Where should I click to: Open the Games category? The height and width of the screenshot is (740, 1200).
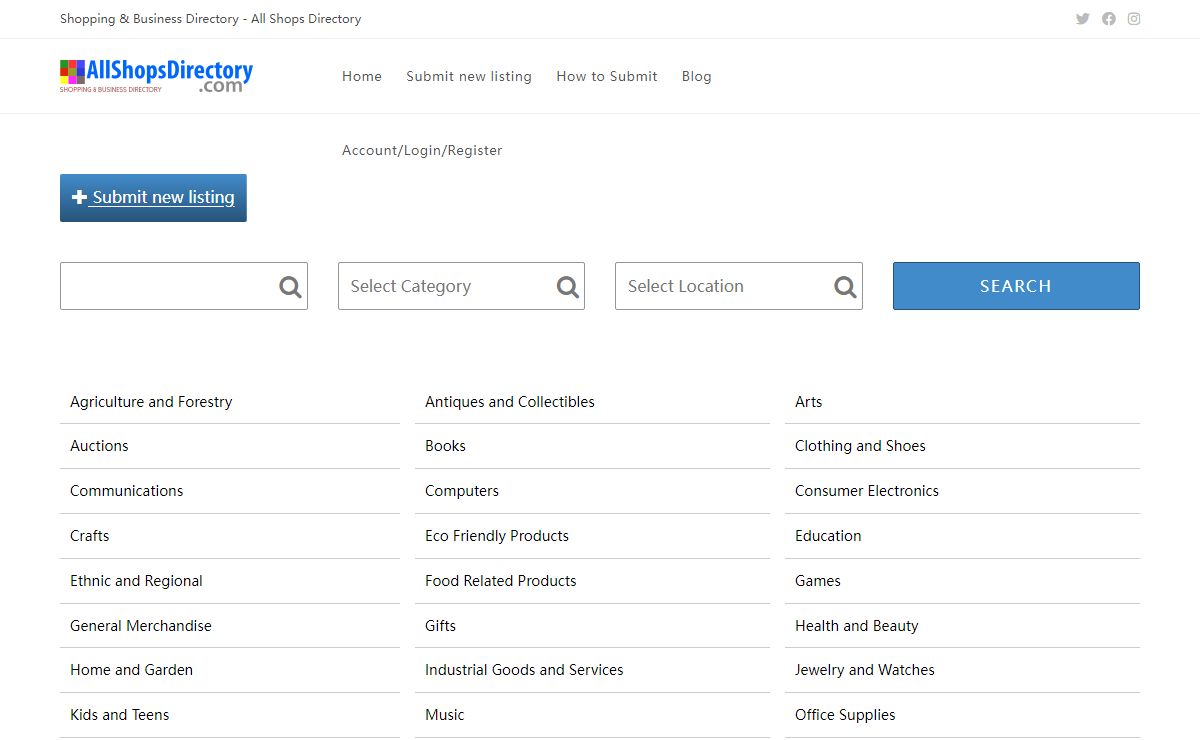(818, 581)
